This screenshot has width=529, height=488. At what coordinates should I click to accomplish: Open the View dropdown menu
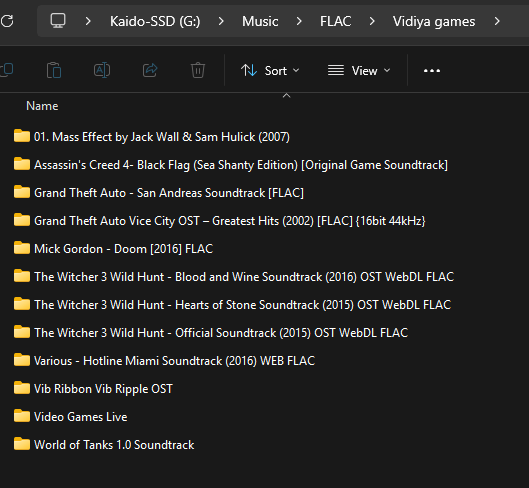(359, 71)
